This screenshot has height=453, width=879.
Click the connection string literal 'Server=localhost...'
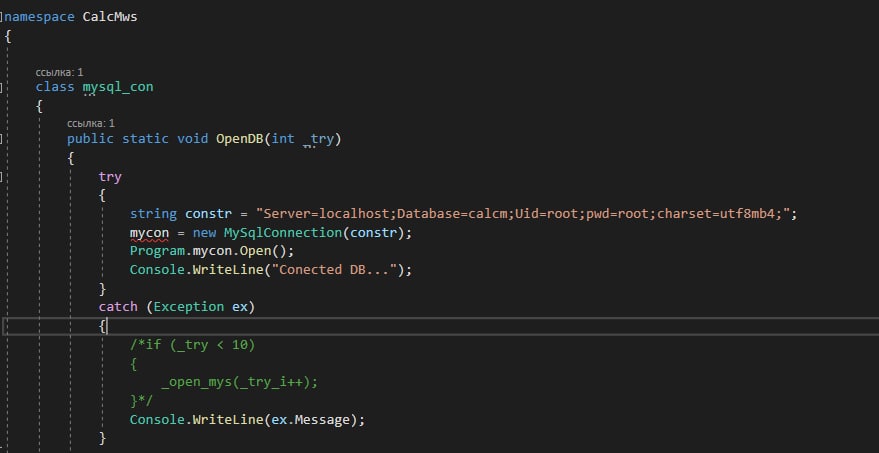pyautogui.click(x=522, y=214)
